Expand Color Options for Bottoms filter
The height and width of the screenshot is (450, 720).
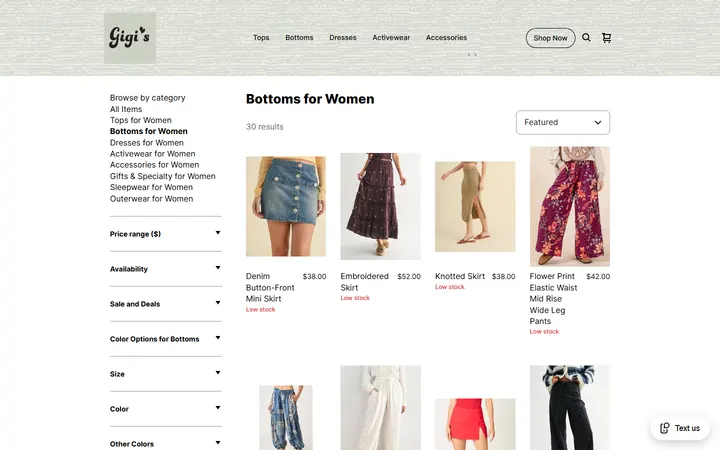[165, 339]
